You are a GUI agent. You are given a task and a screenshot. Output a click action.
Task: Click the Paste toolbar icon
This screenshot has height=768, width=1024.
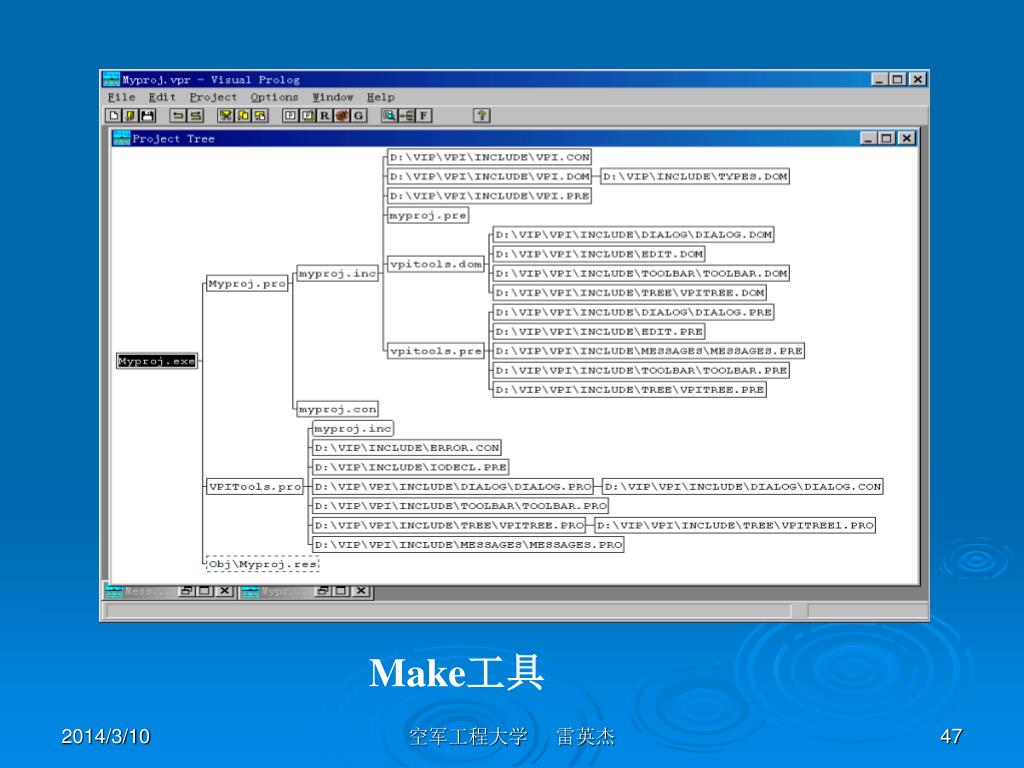(x=260, y=116)
